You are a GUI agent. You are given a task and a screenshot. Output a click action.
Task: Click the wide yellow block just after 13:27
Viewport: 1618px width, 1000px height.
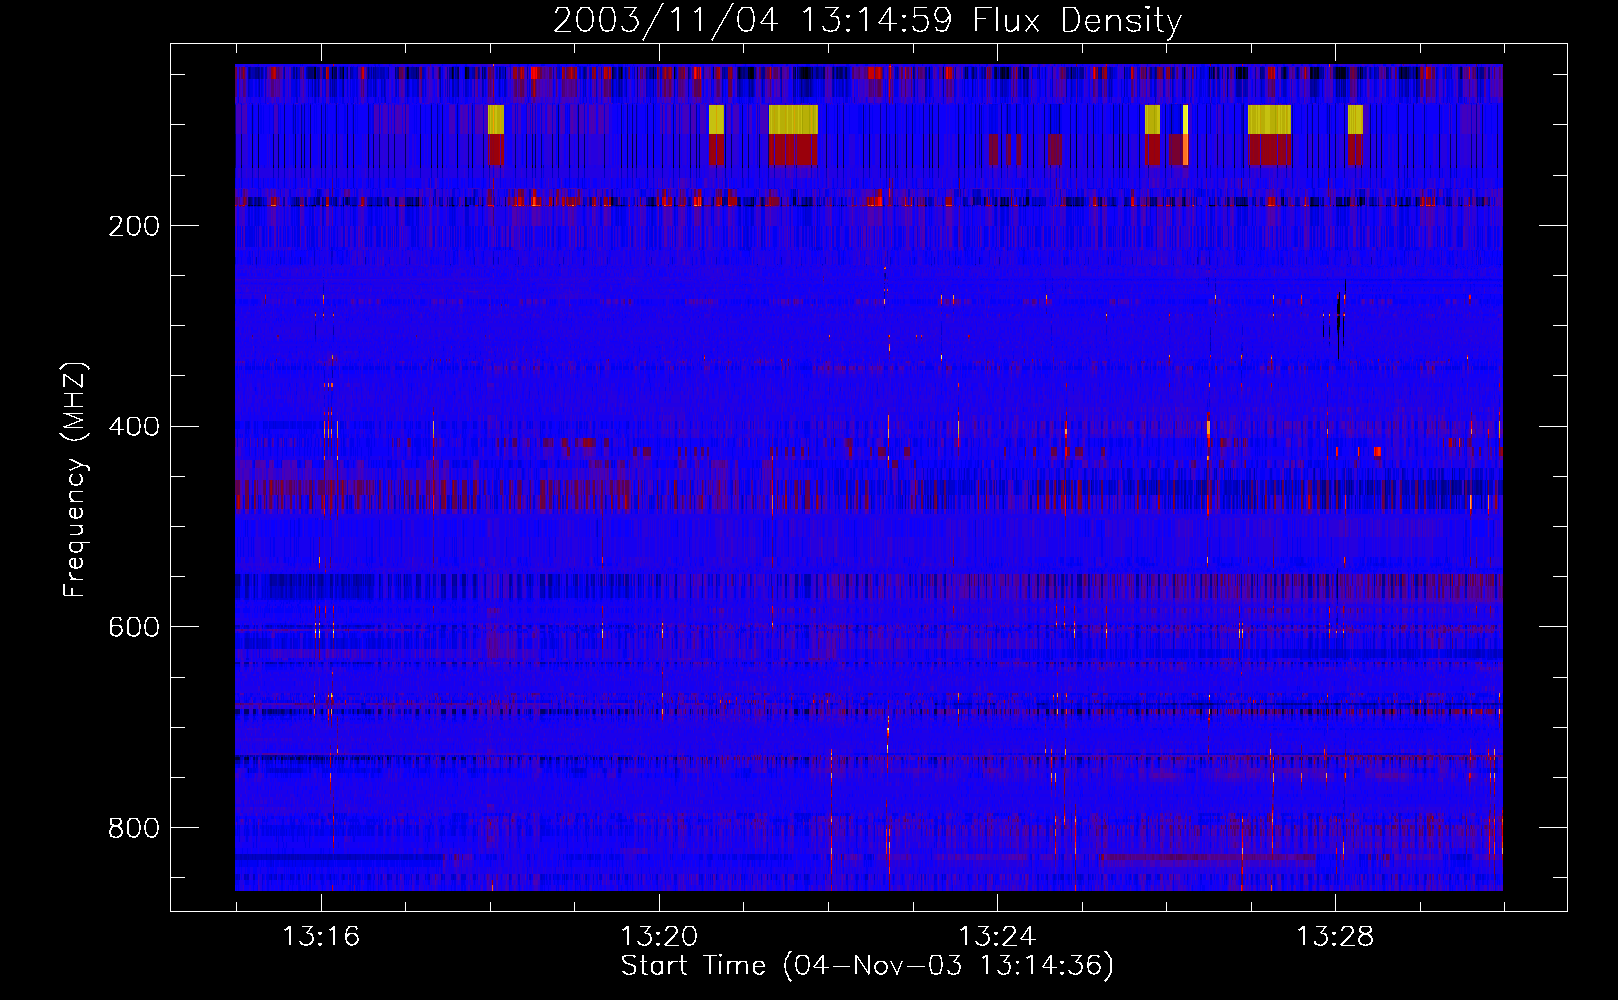(x=1269, y=120)
